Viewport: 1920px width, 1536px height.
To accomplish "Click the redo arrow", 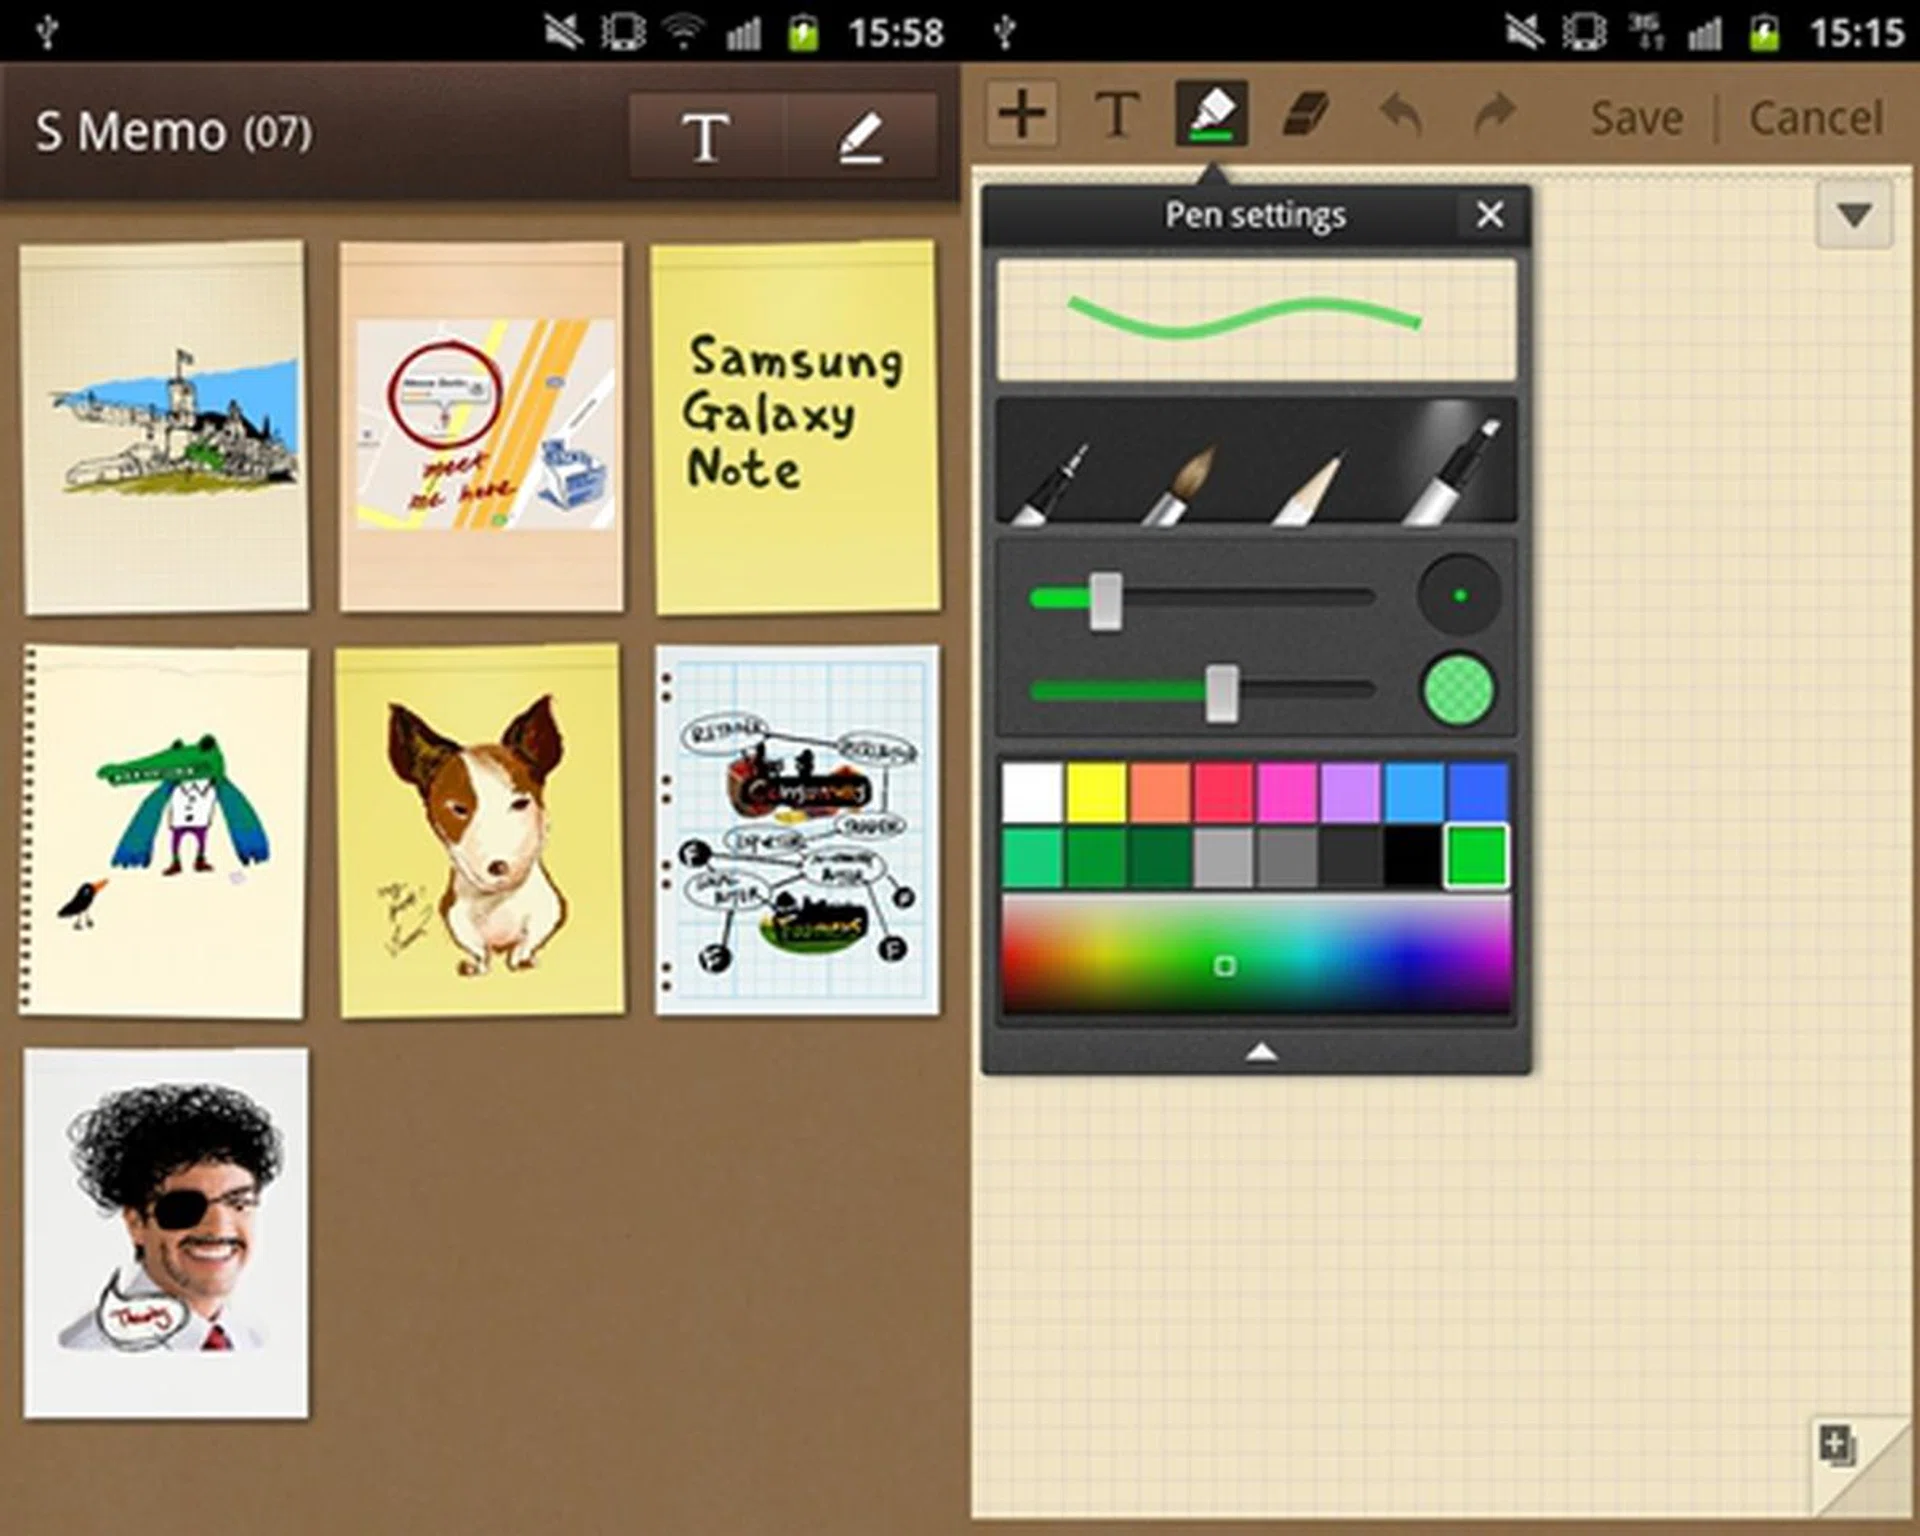I will point(1494,115).
